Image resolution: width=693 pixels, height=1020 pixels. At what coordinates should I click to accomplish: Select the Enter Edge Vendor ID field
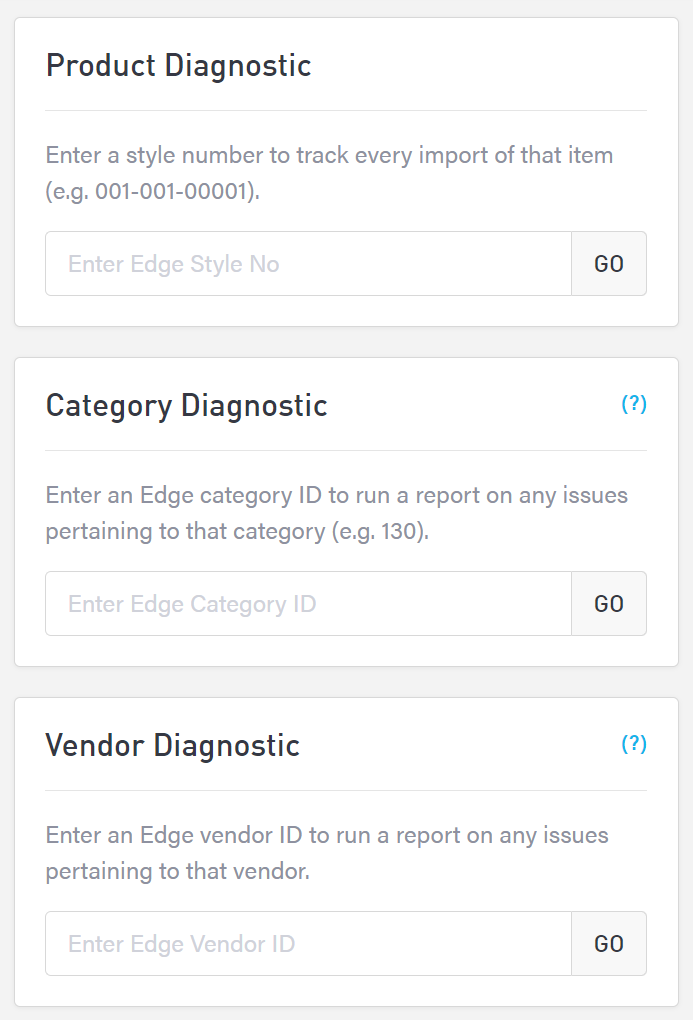click(308, 944)
